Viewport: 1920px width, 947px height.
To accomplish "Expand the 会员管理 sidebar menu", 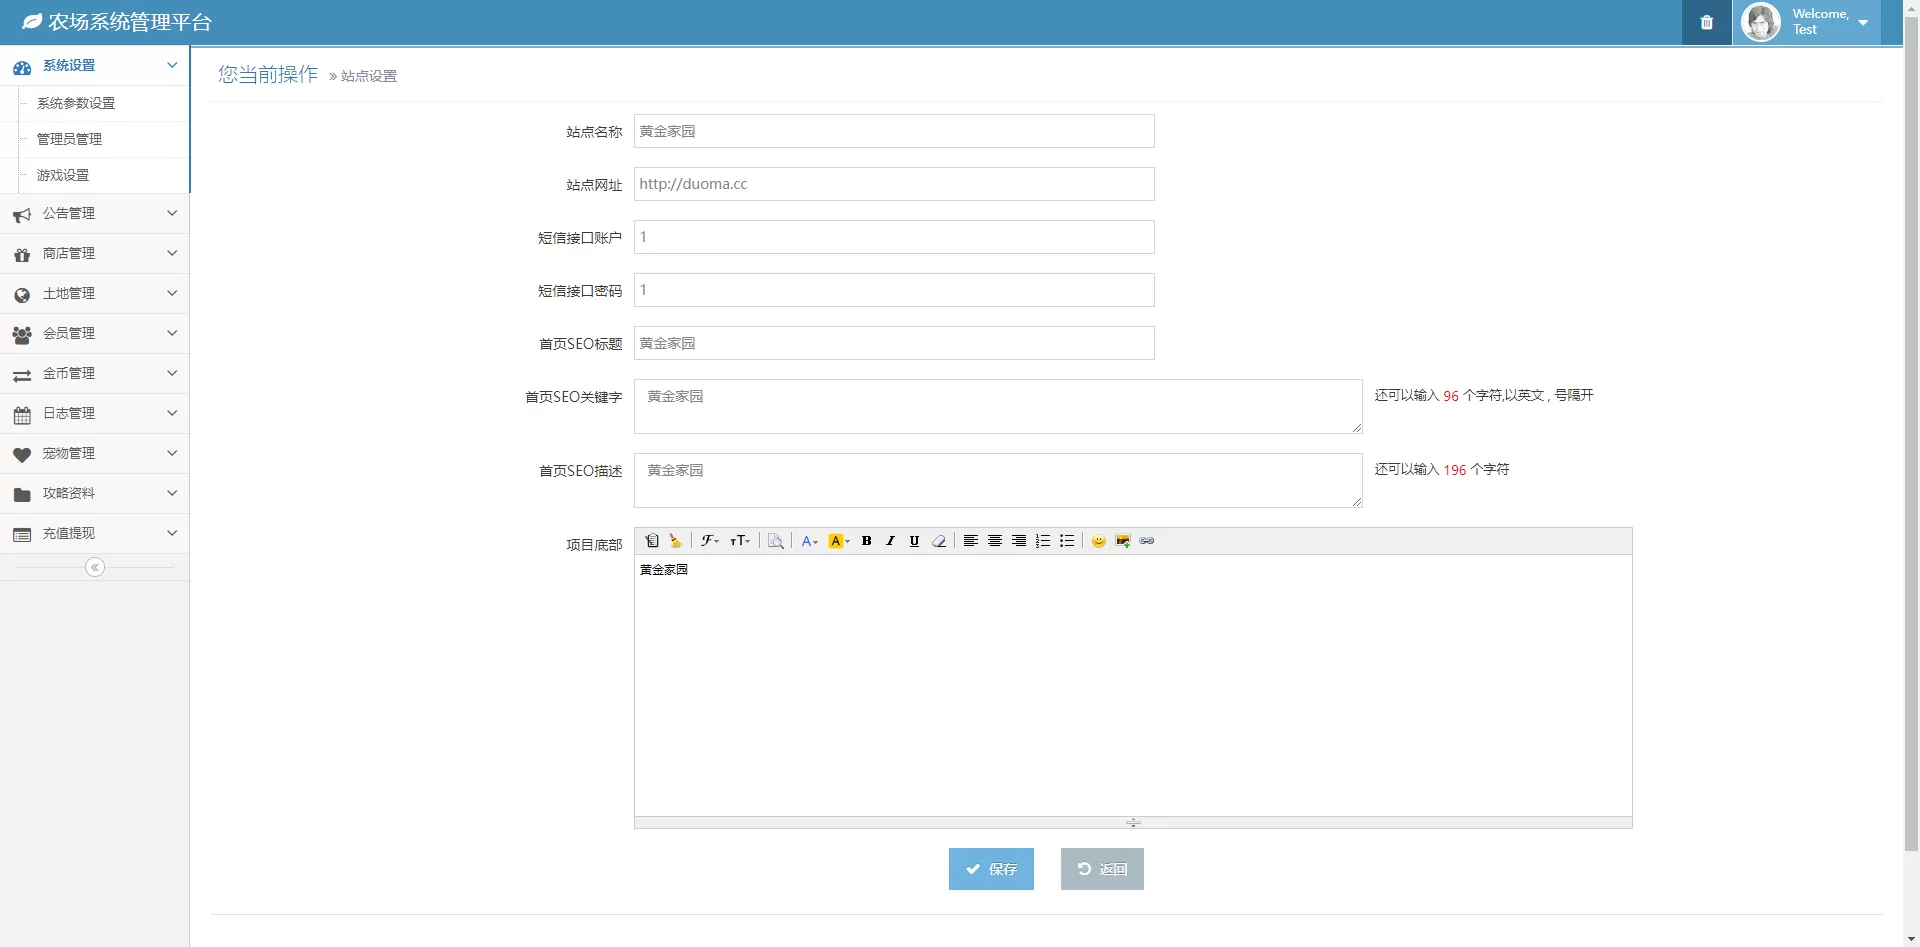I will coord(95,333).
